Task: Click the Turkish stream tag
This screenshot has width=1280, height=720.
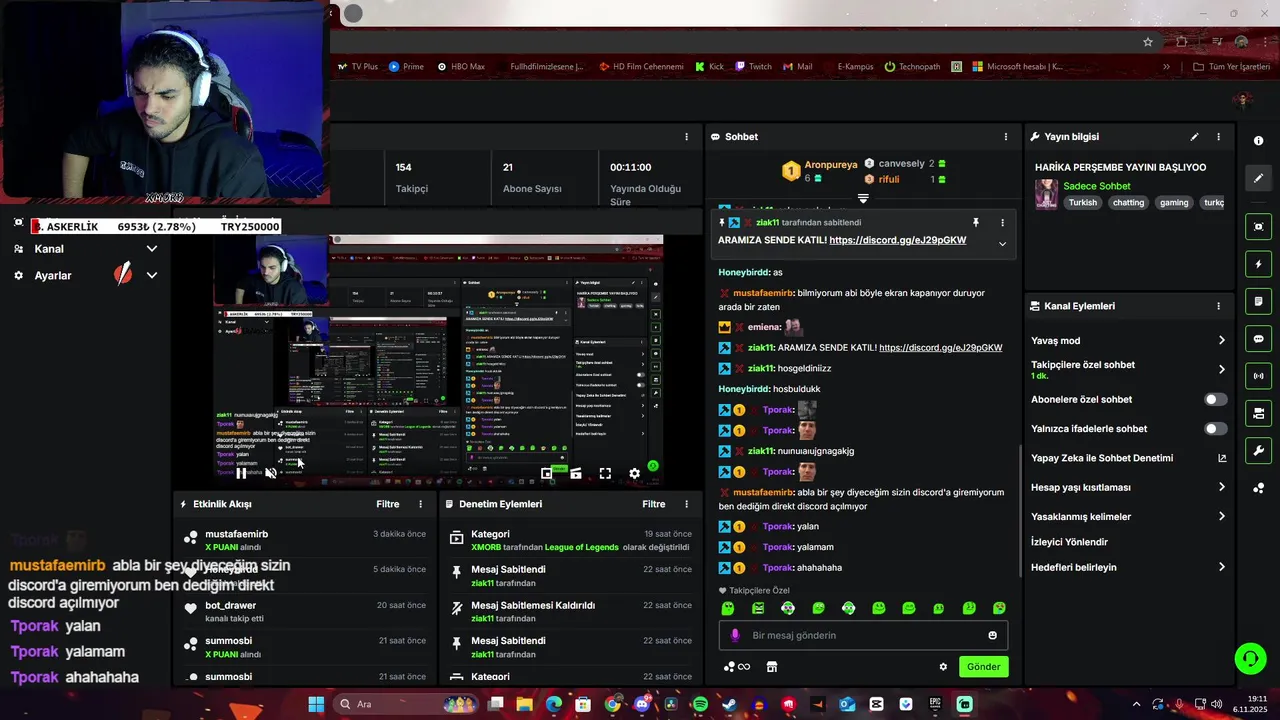Action: (1082, 203)
